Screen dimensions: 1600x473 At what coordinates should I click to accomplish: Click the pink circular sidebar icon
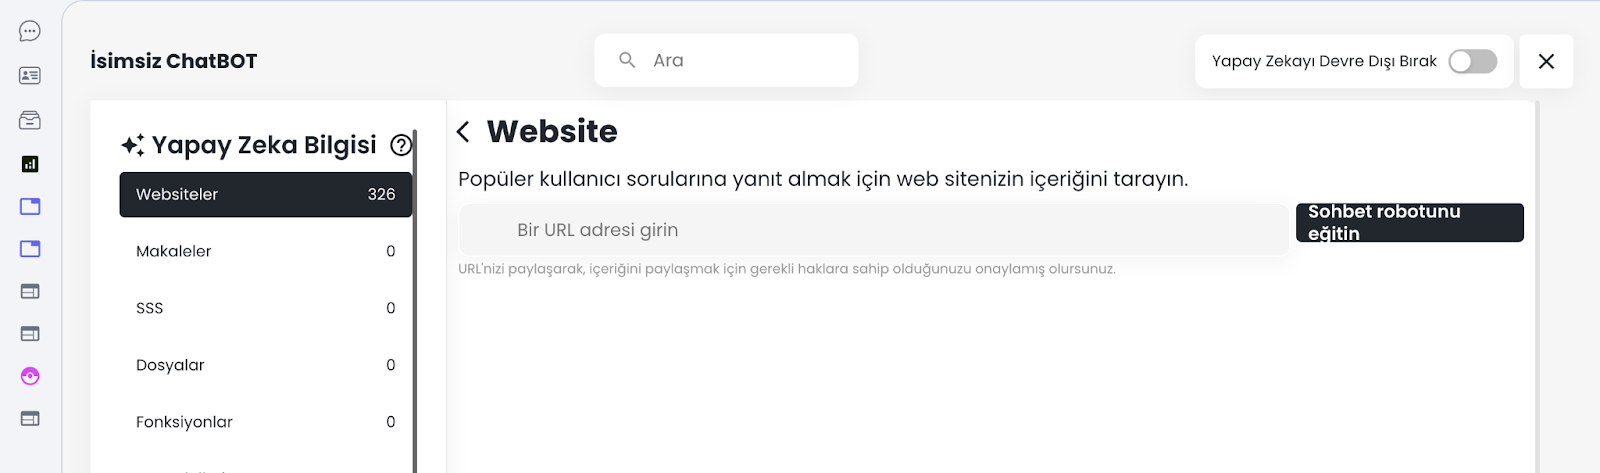(x=30, y=376)
